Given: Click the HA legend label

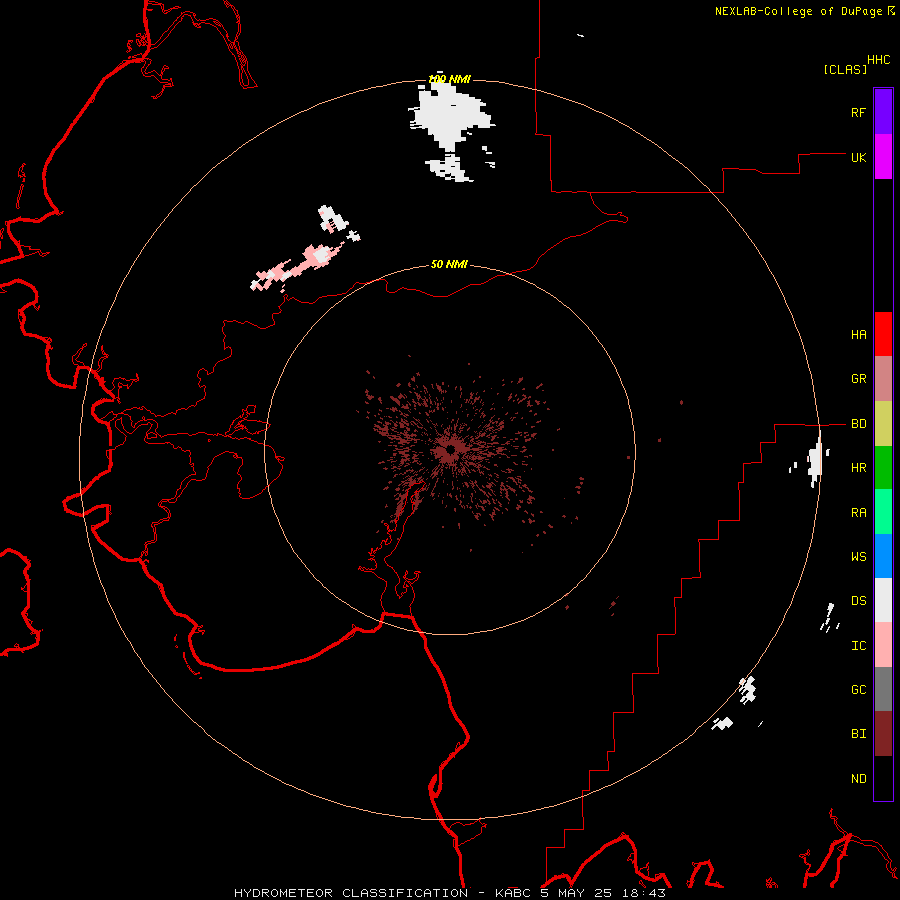Looking at the screenshot, I should 858,335.
